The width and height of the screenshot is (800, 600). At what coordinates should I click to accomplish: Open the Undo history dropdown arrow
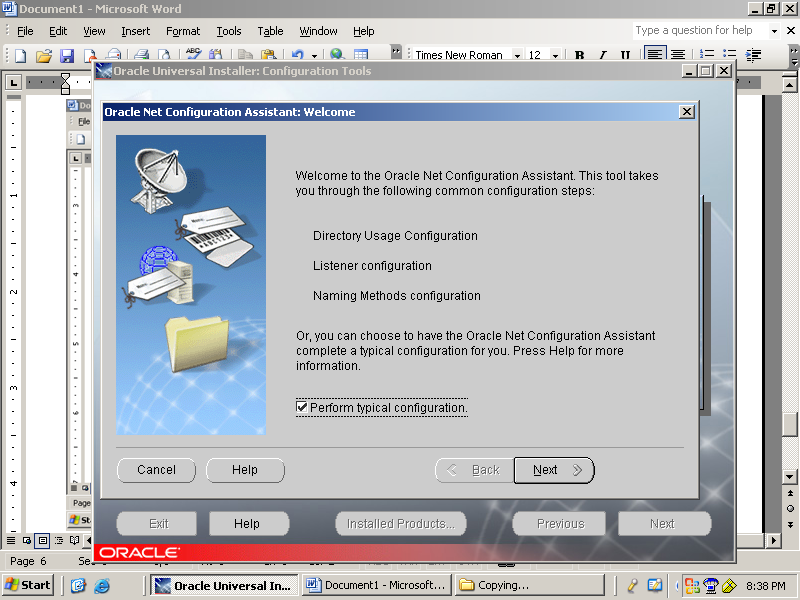coord(314,55)
